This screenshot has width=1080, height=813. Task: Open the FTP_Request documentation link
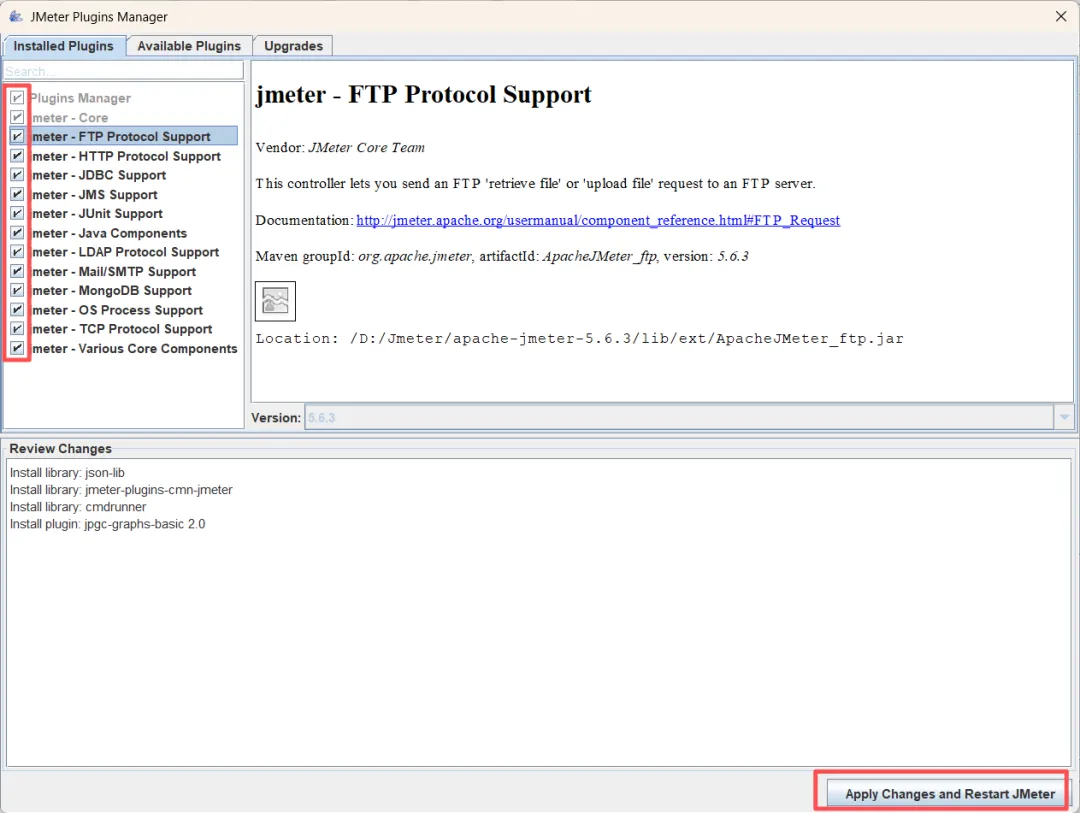pos(598,220)
